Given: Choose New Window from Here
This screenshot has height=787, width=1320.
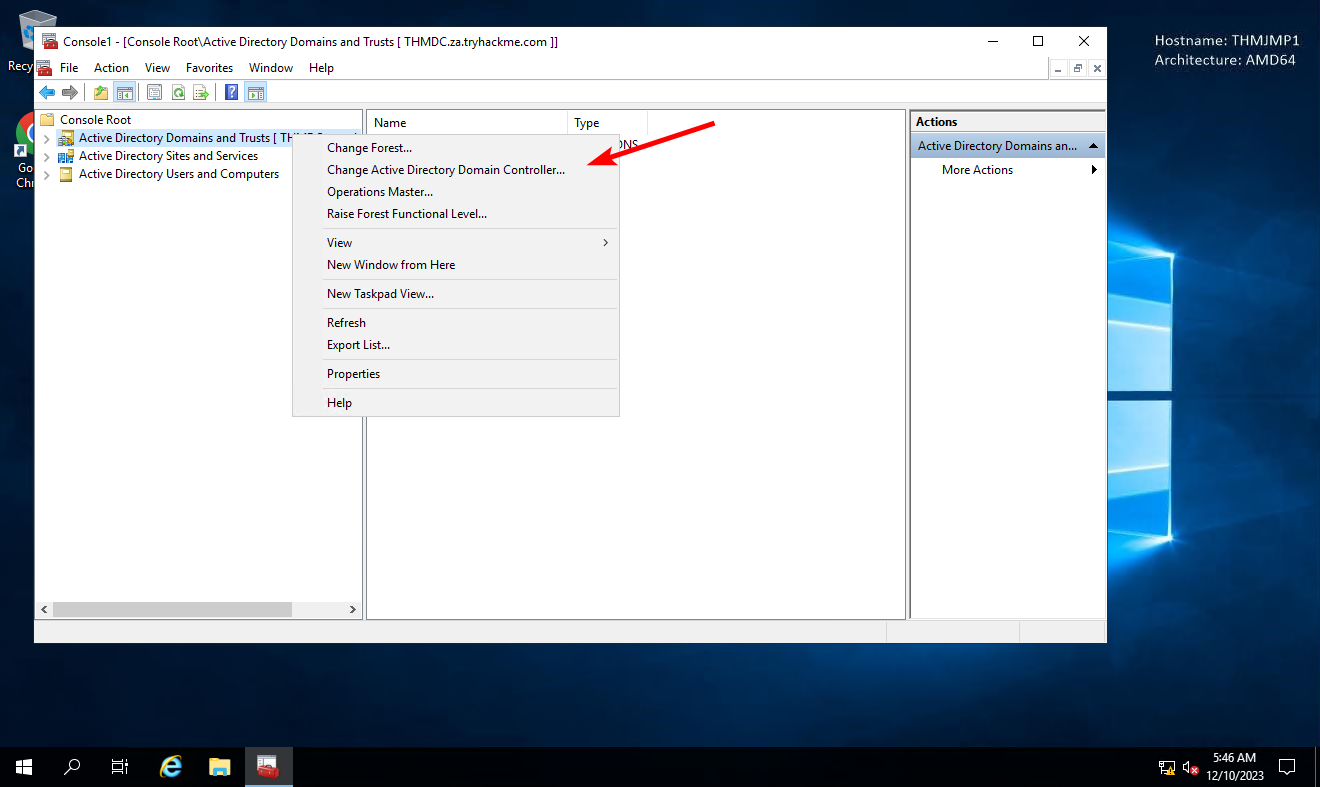Looking at the screenshot, I should (x=456, y=265).
